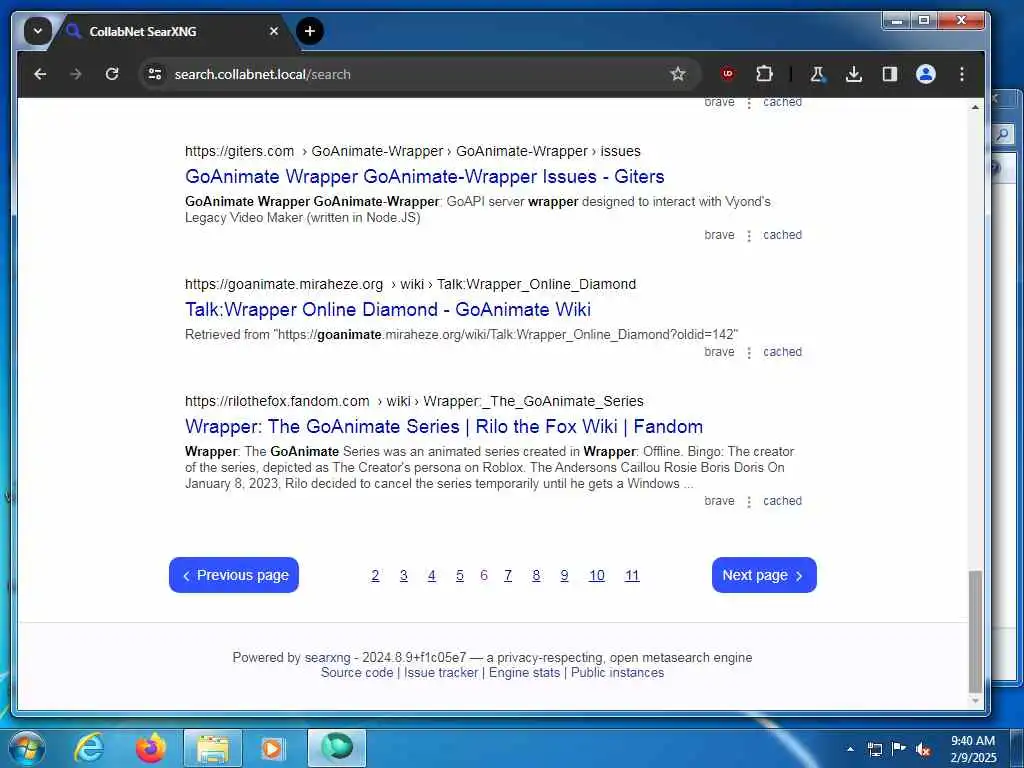Open site information icon in address bar
Image resolution: width=1024 pixels, height=768 pixels.
pos(155,74)
